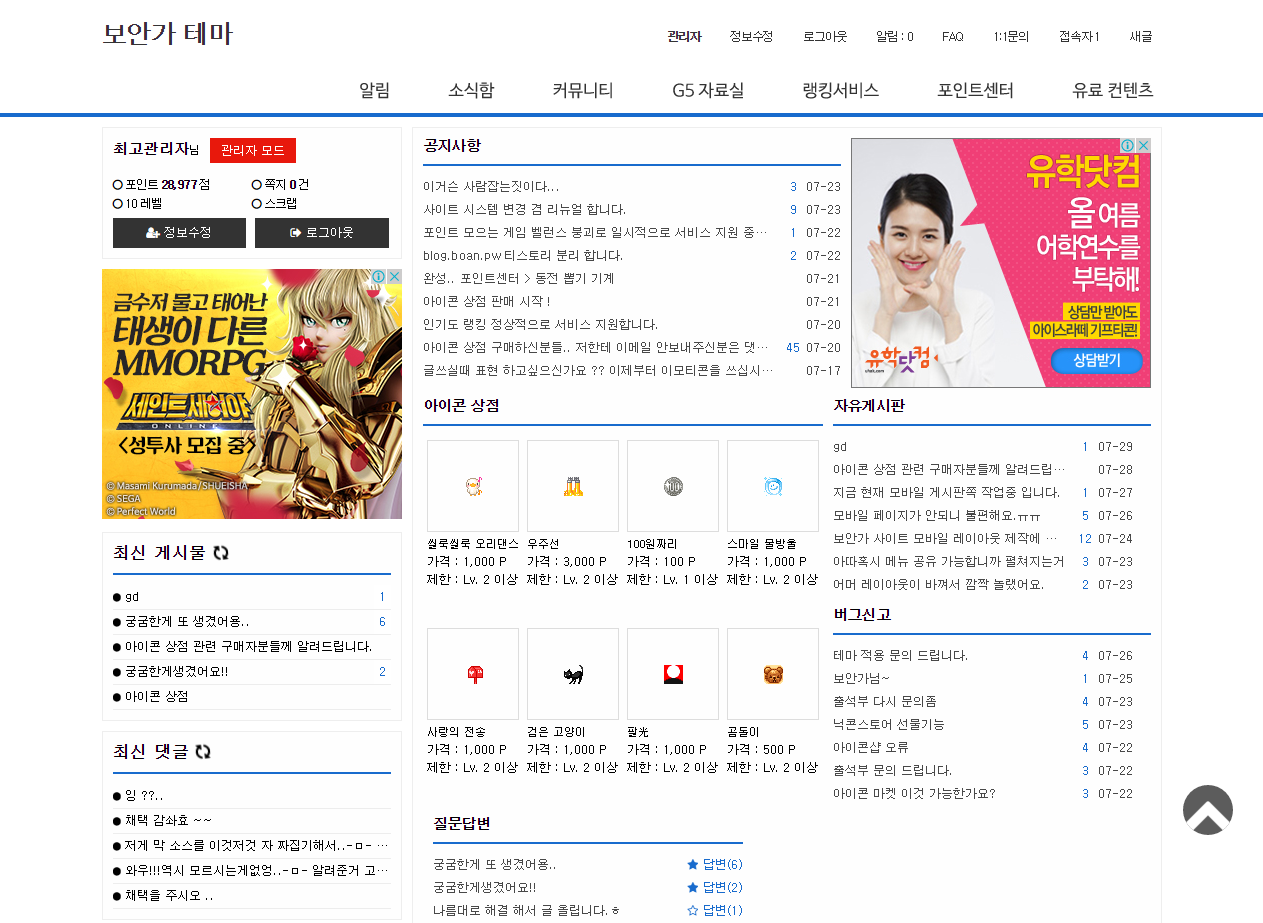Click the 곰돌이 bear icon in the shop
Image resolution: width=1263 pixels, height=923 pixels.
tap(773, 673)
